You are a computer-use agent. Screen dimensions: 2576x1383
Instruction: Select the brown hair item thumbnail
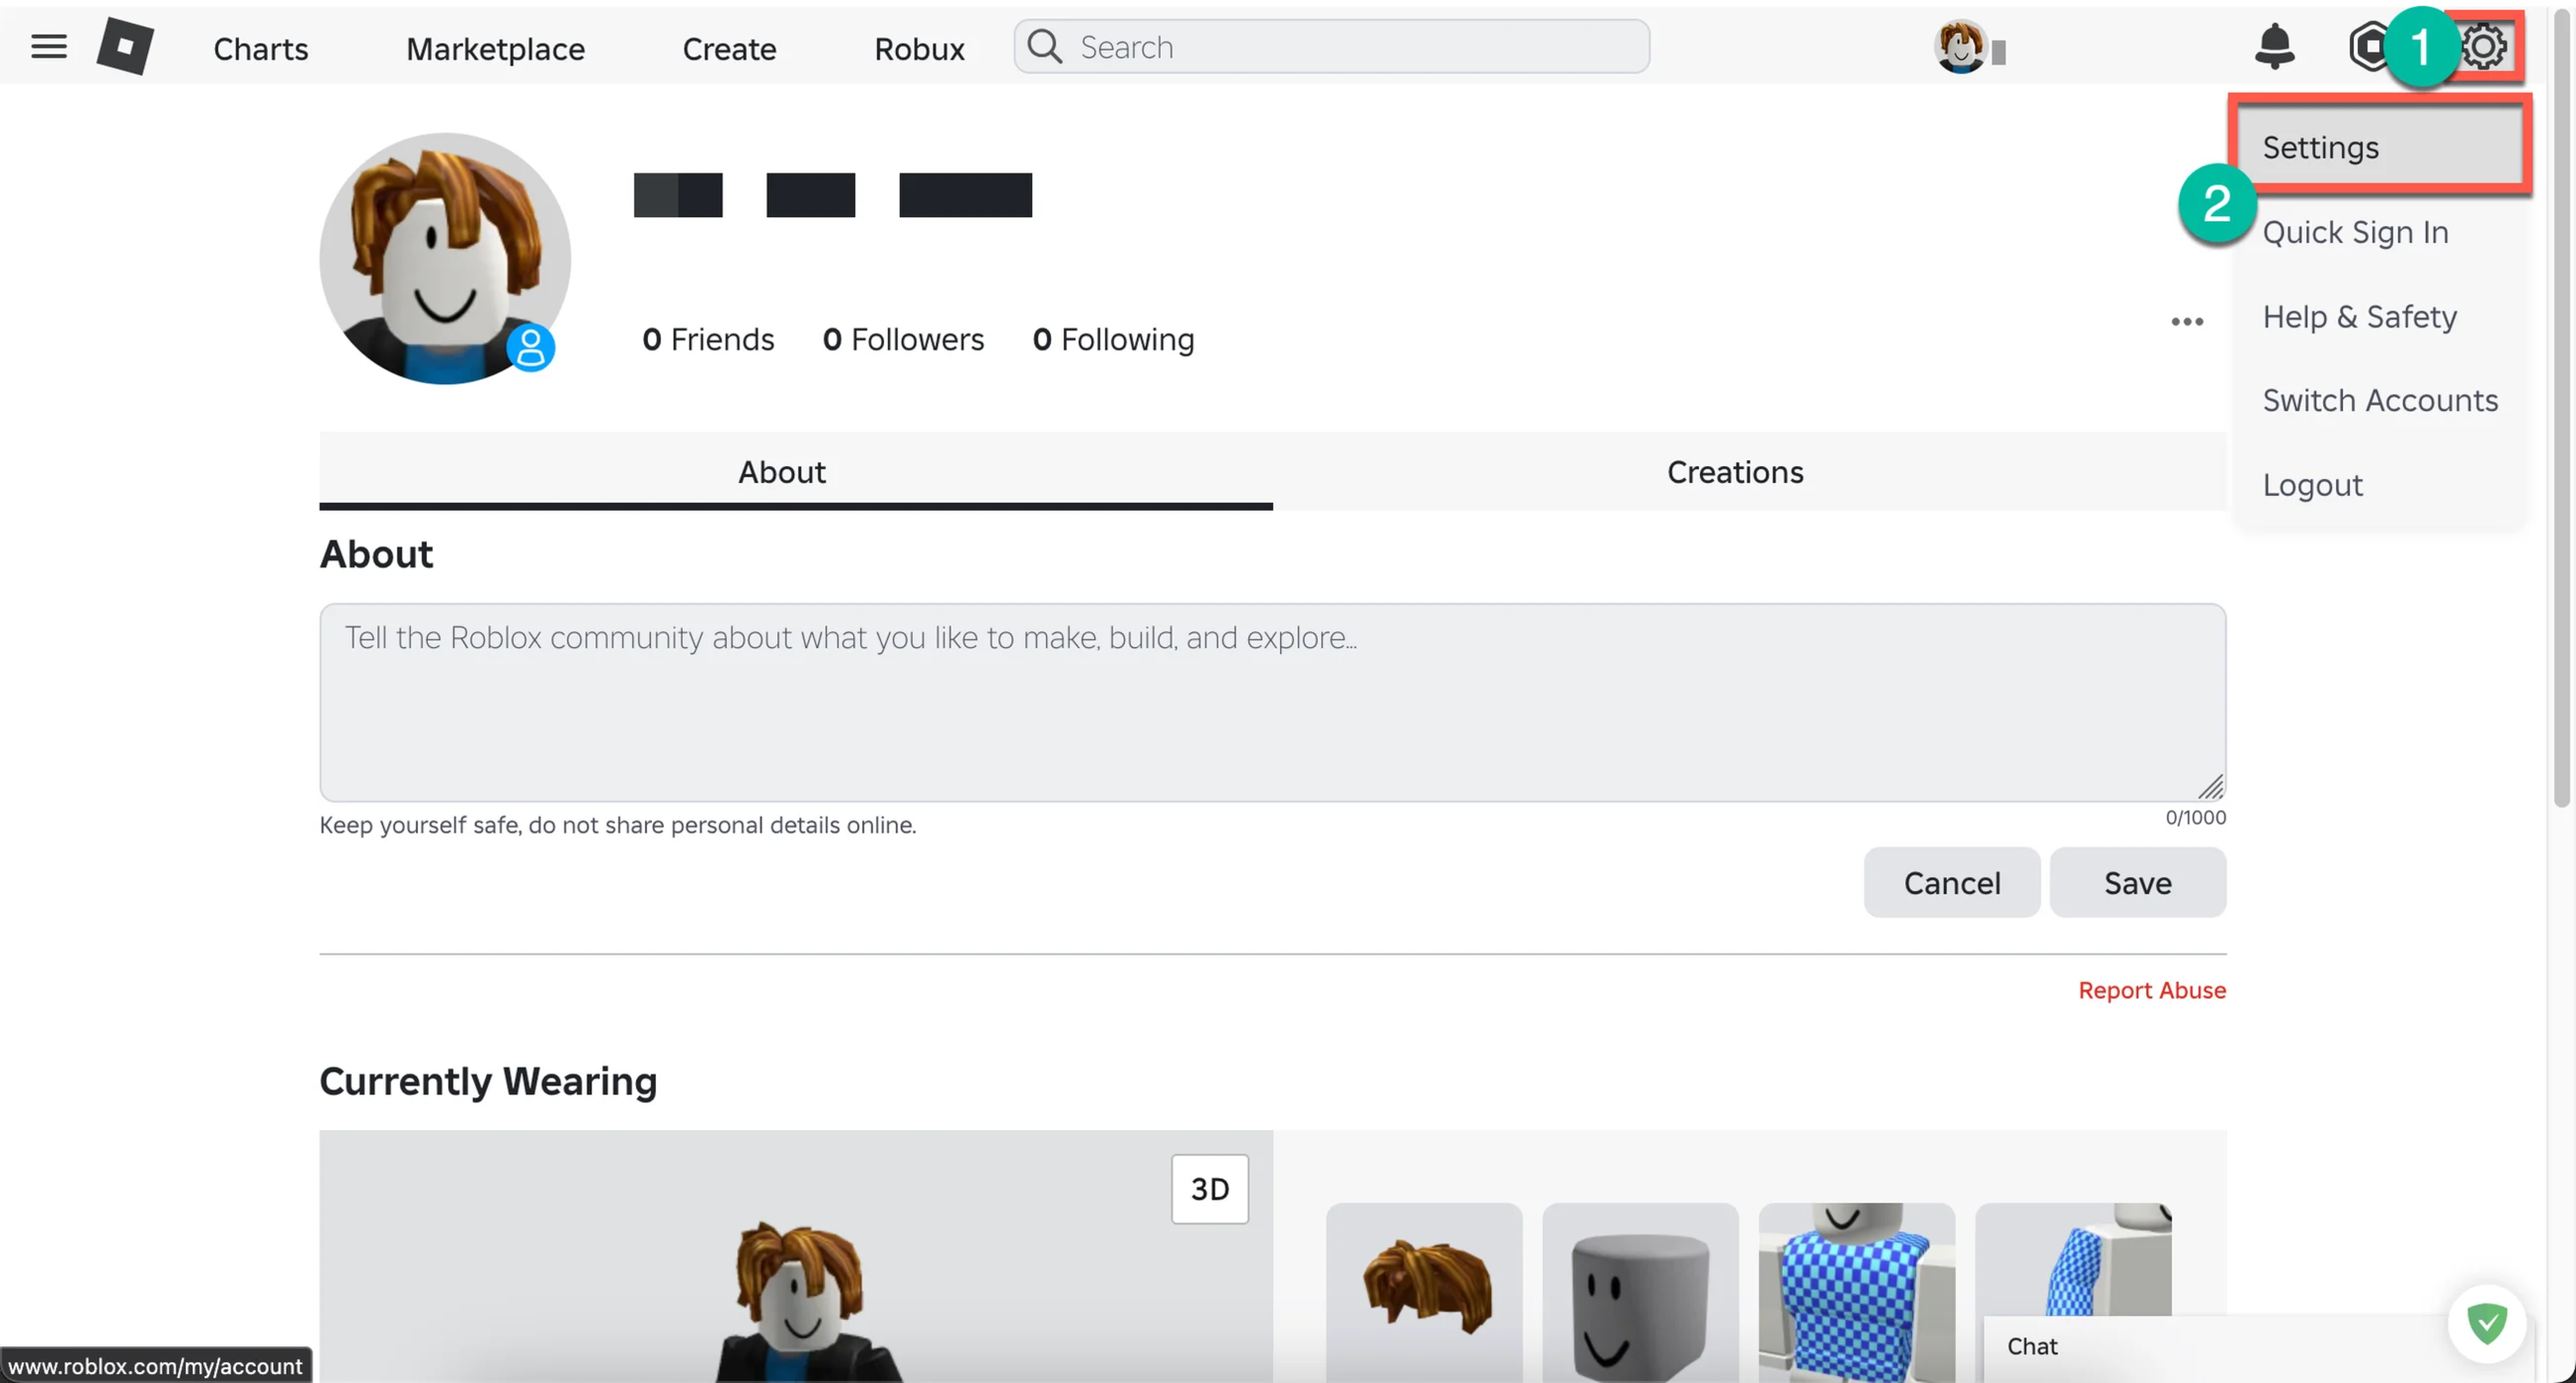tap(1424, 1290)
